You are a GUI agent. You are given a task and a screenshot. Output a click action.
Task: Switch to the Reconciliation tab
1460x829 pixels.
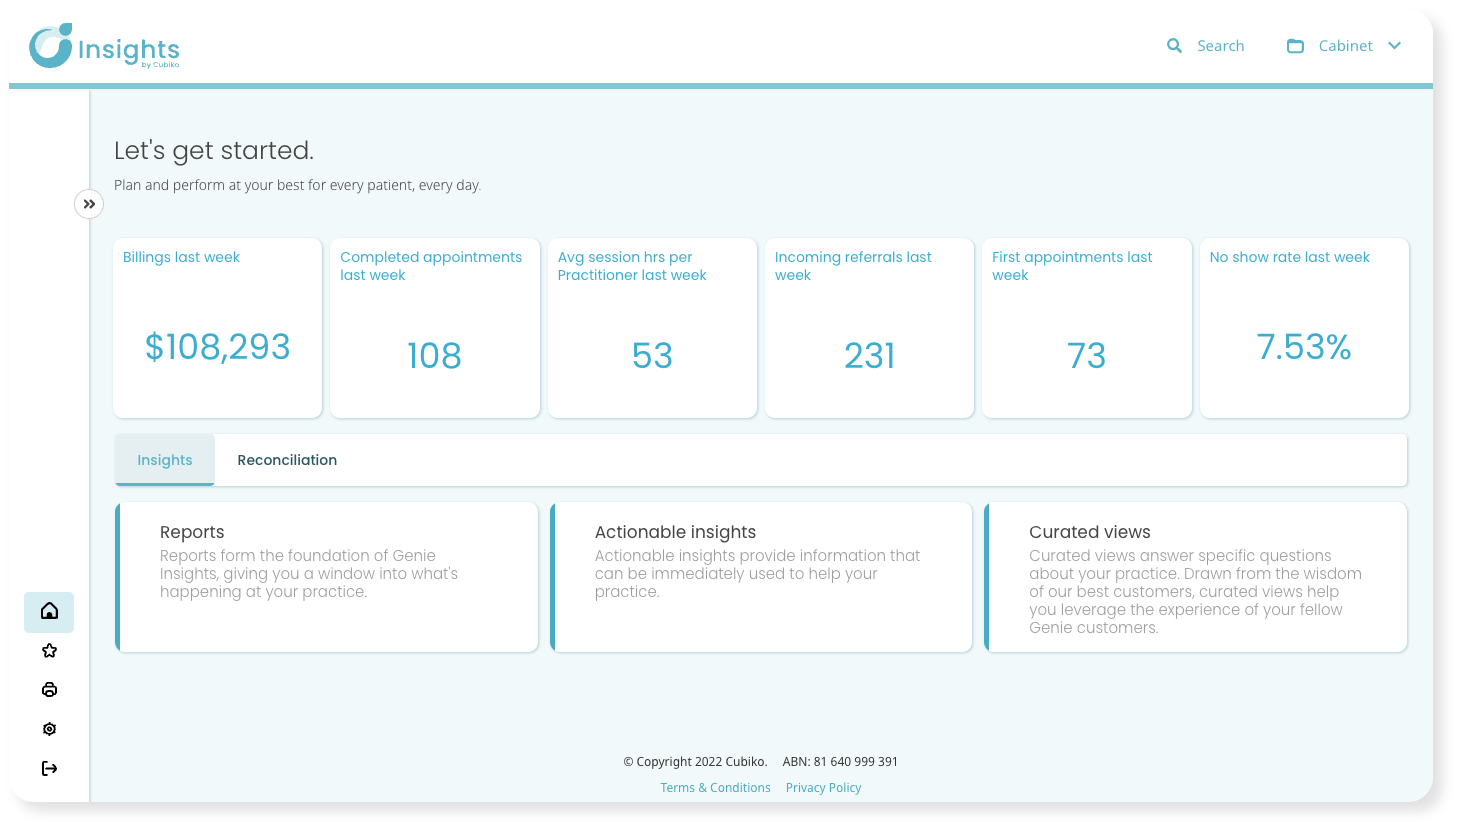tap(287, 459)
